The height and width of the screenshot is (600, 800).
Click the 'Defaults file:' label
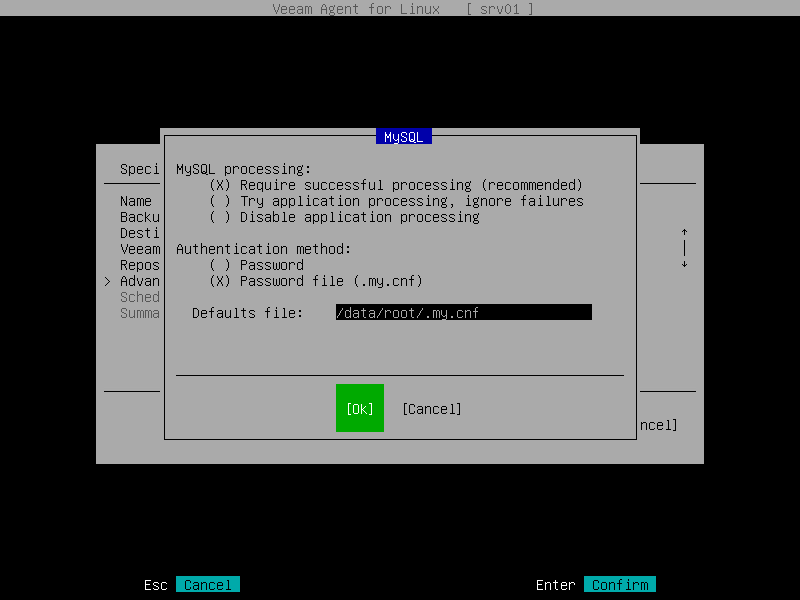247,313
